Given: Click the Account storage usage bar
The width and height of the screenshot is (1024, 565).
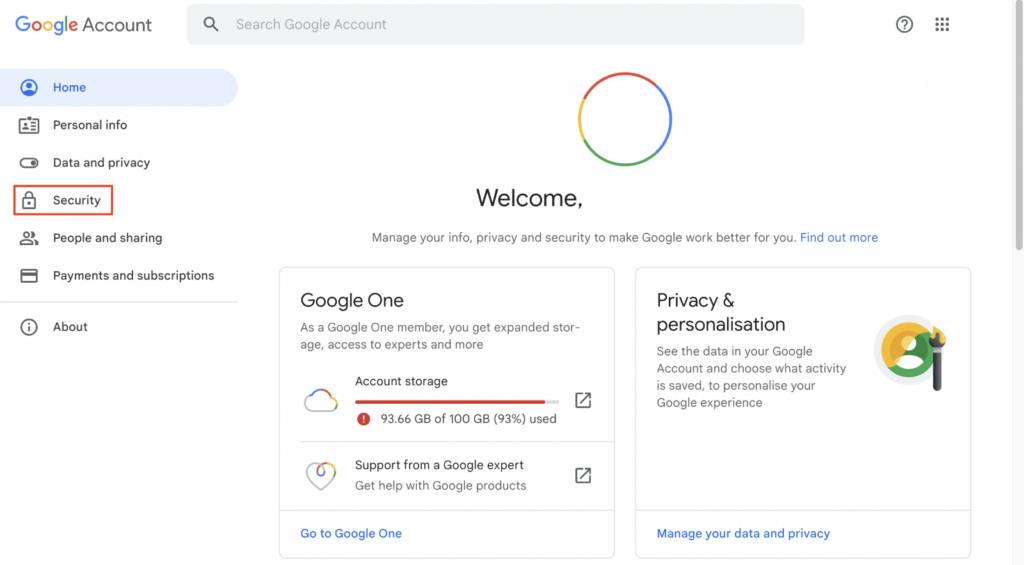Looking at the screenshot, I should coord(456,402).
